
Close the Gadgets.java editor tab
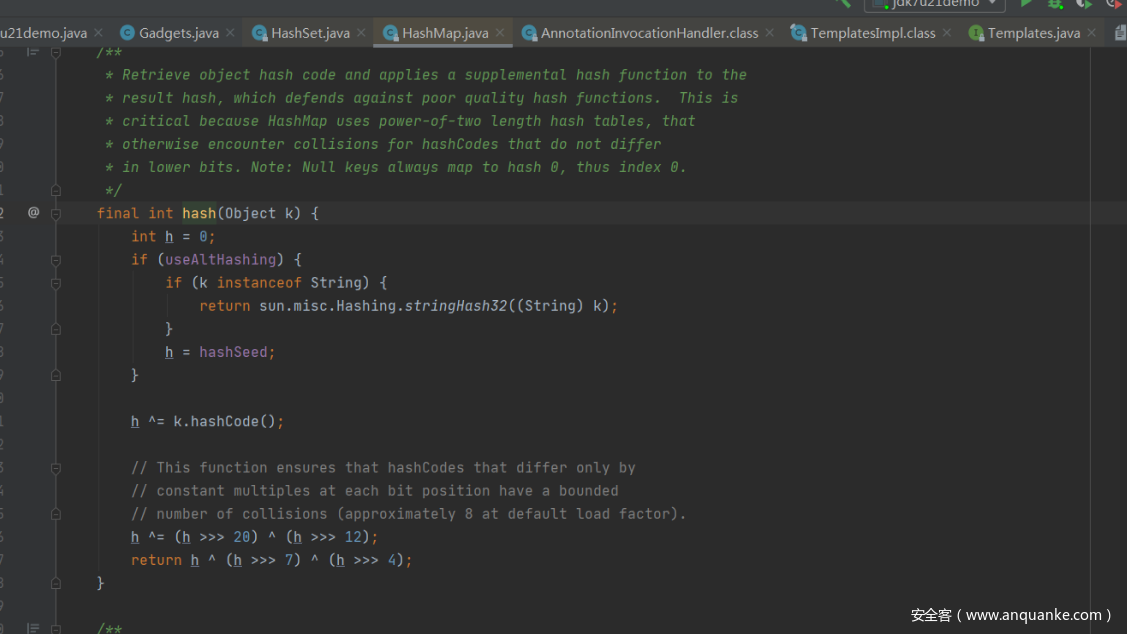230,33
